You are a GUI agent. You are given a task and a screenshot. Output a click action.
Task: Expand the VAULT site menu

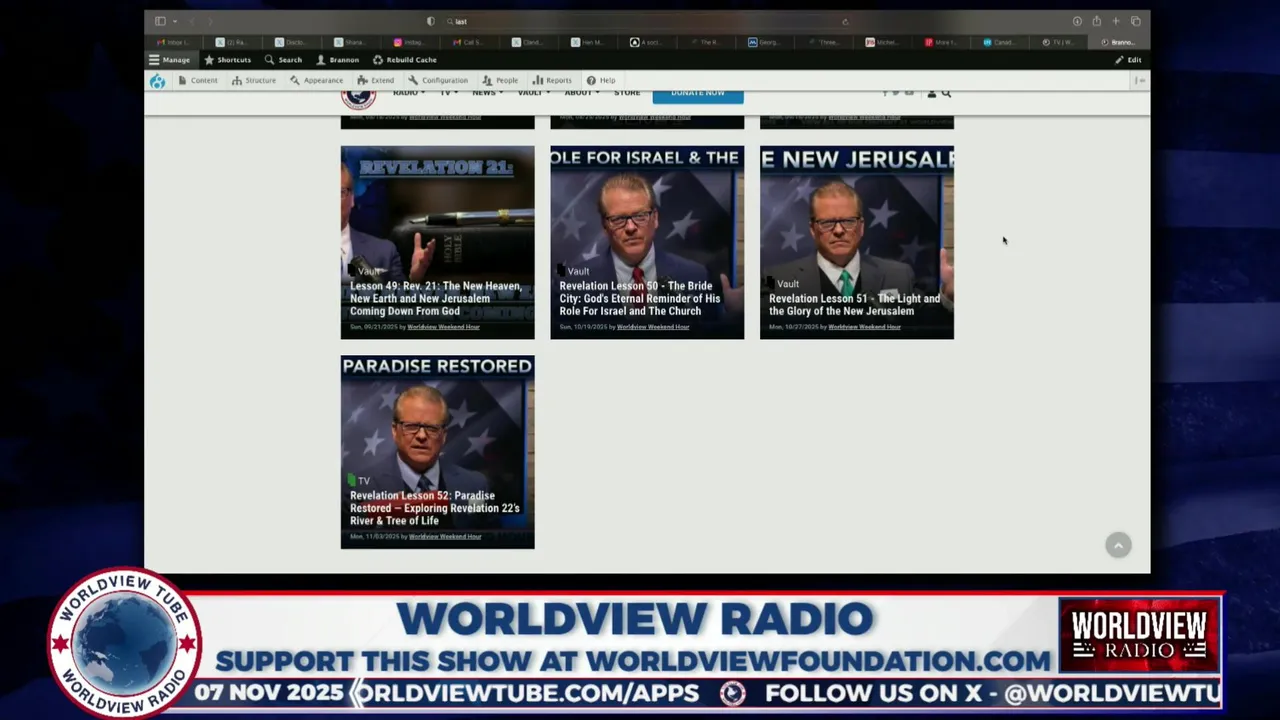(533, 93)
